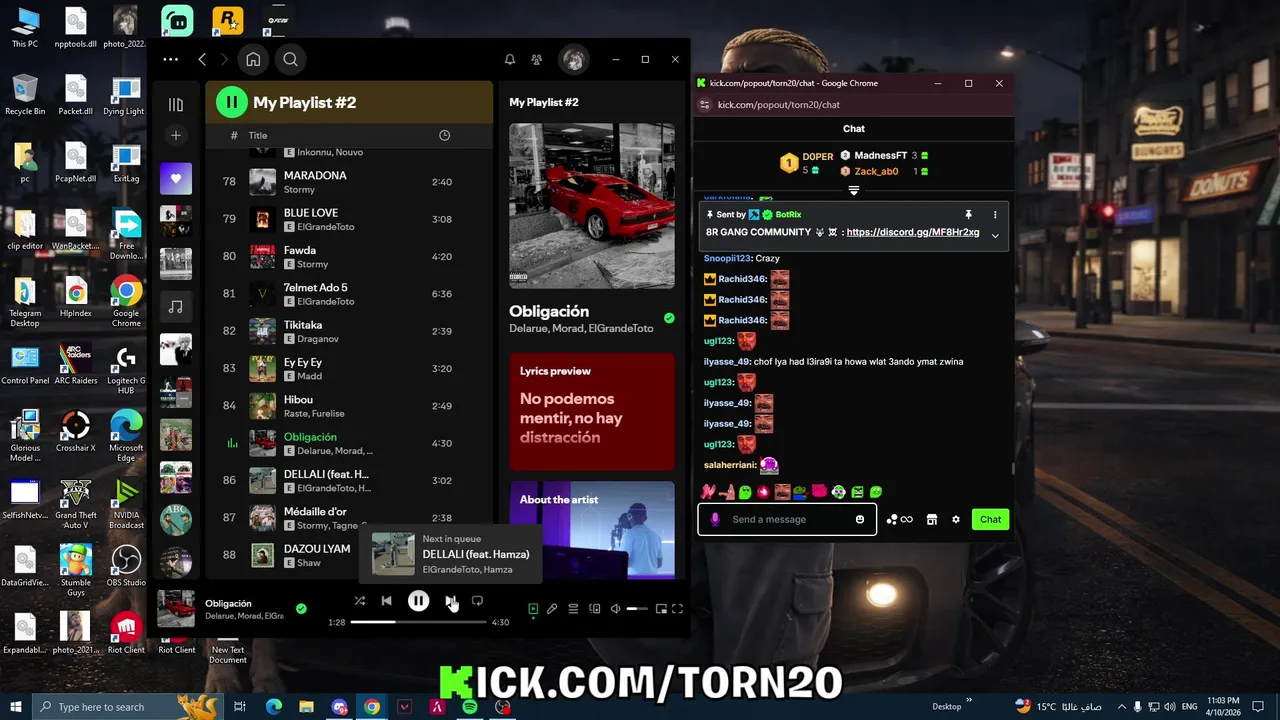Expand pinned BotRix message chevron
This screenshot has height=720, width=1280.
(x=995, y=235)
